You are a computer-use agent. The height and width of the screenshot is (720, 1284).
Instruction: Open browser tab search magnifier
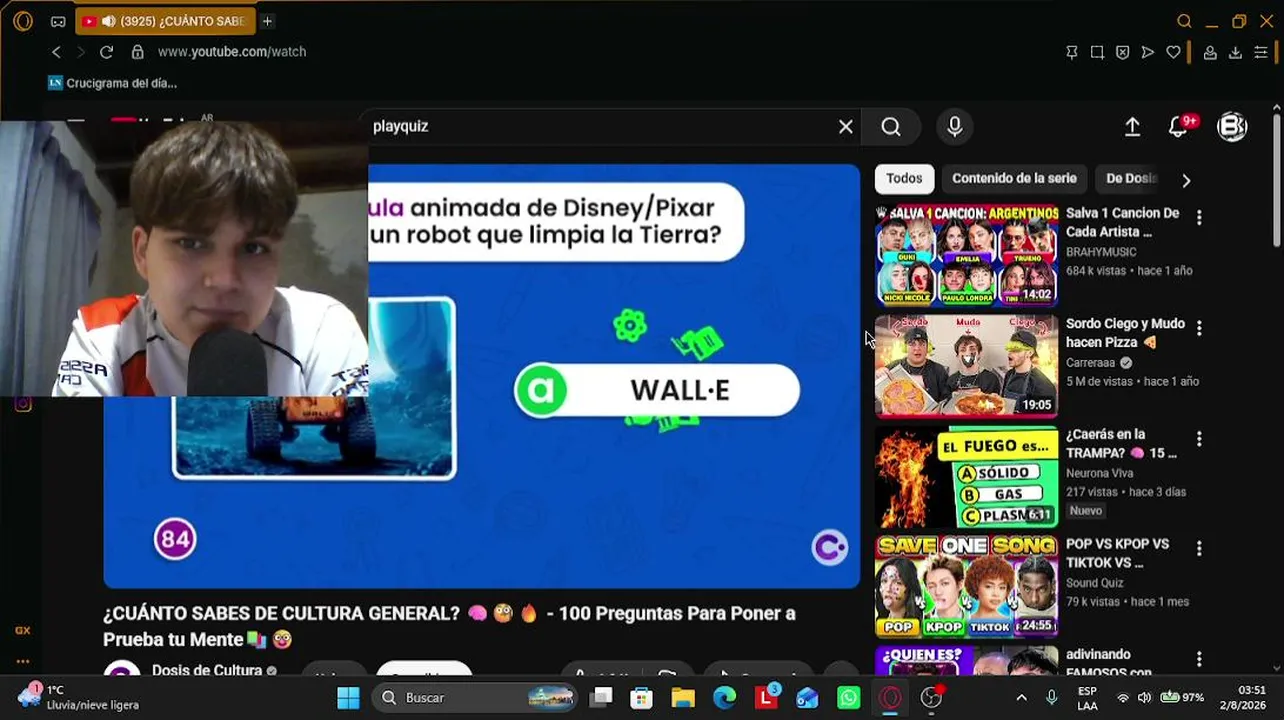pyautogui.click(x=1184, y=21)
